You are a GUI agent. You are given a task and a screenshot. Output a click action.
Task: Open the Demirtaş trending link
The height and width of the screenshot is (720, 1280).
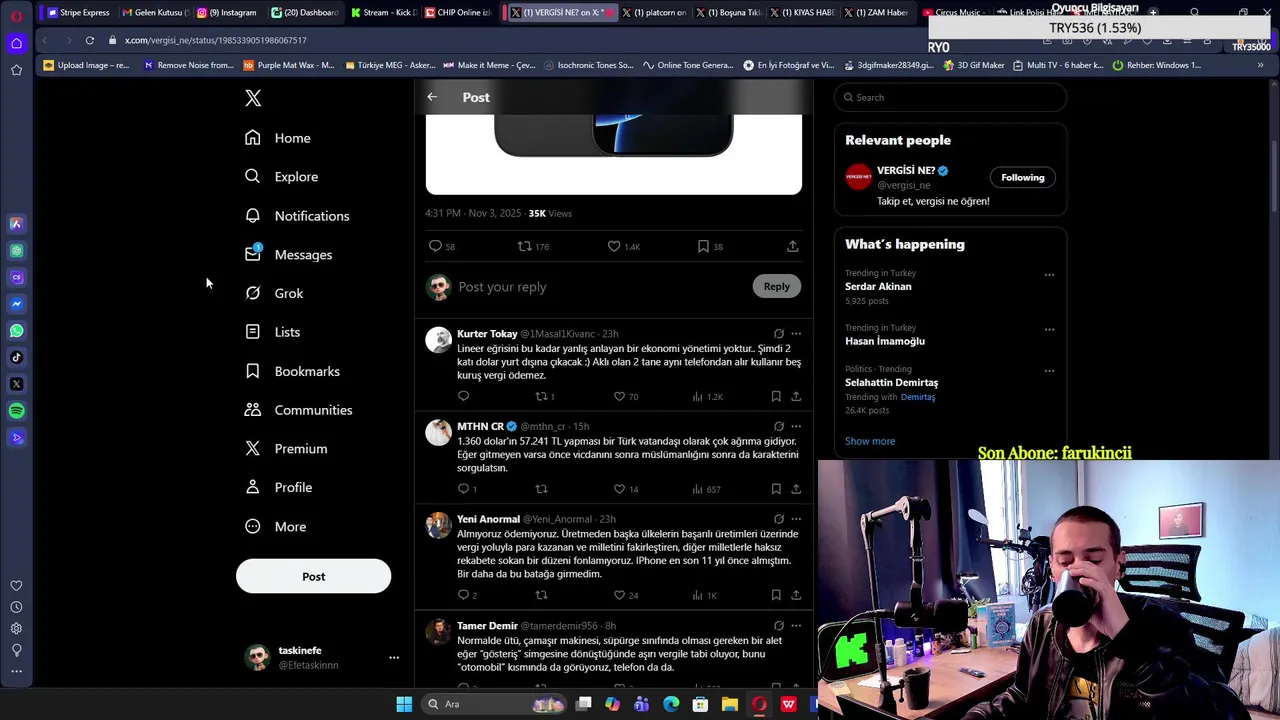pyautogui.click(x=917, y=397)
